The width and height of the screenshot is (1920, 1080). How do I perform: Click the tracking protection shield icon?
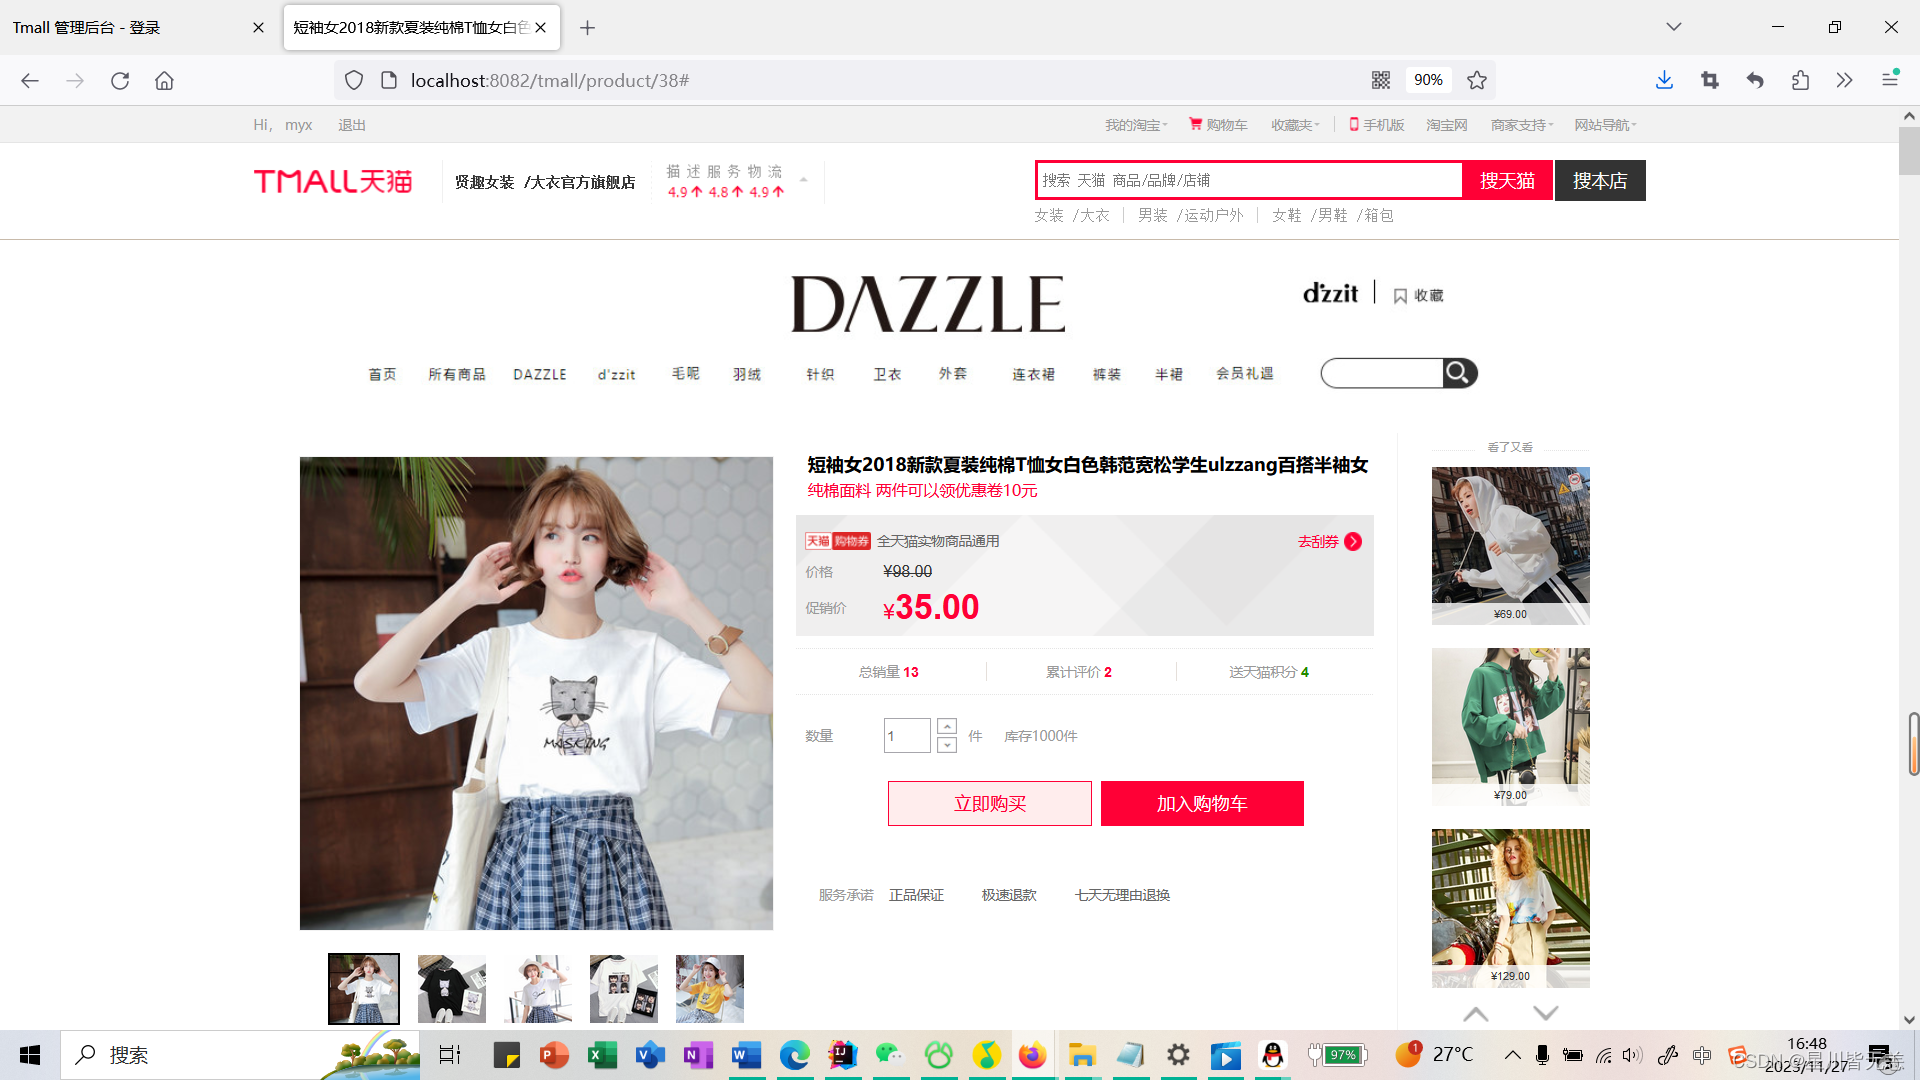pos(354,80)
